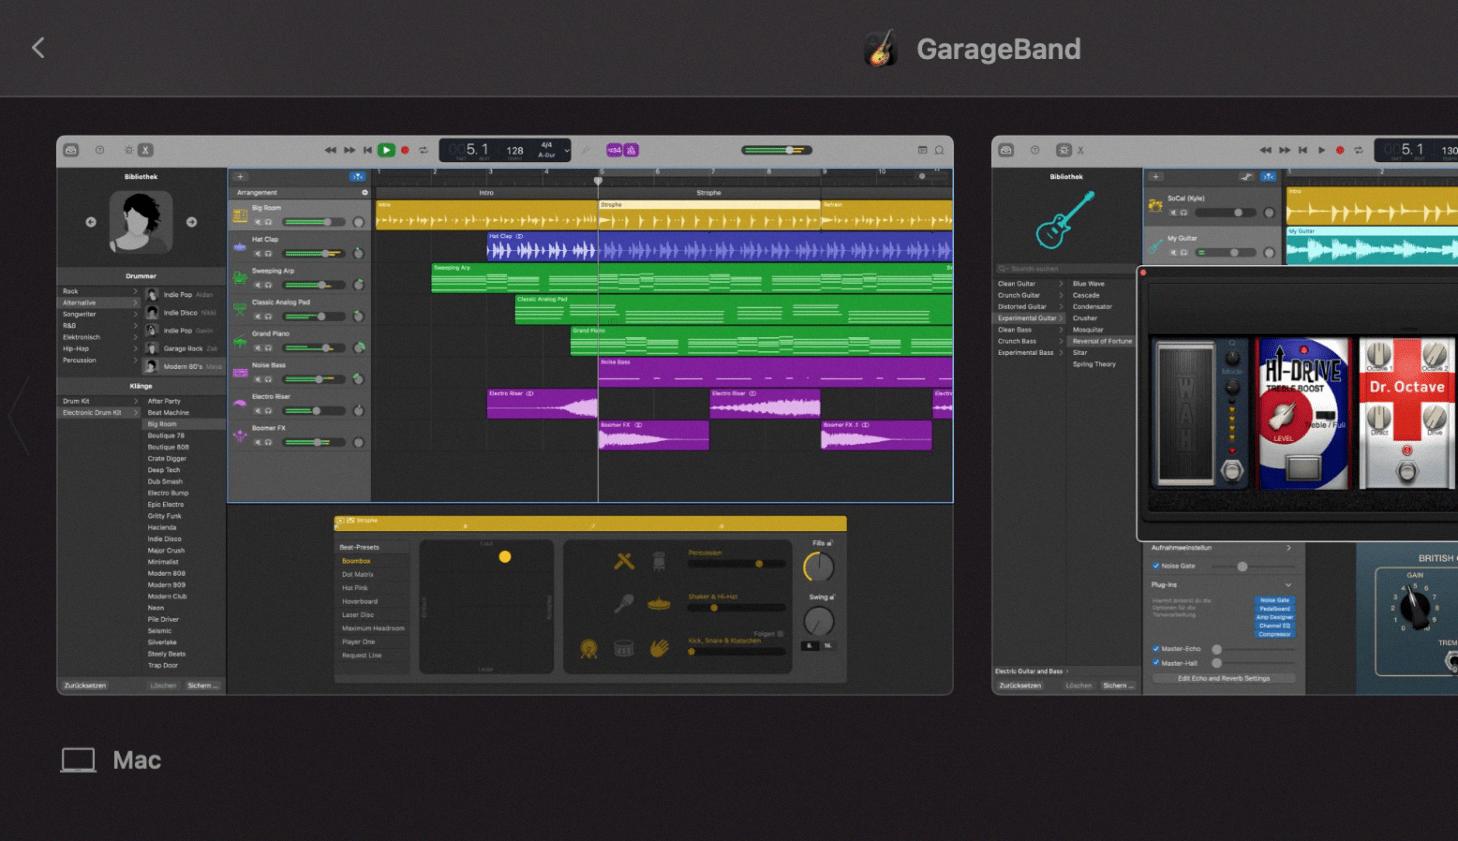
Task: Select the Garage Rock drummer
Action: click(x=184, y=348)
